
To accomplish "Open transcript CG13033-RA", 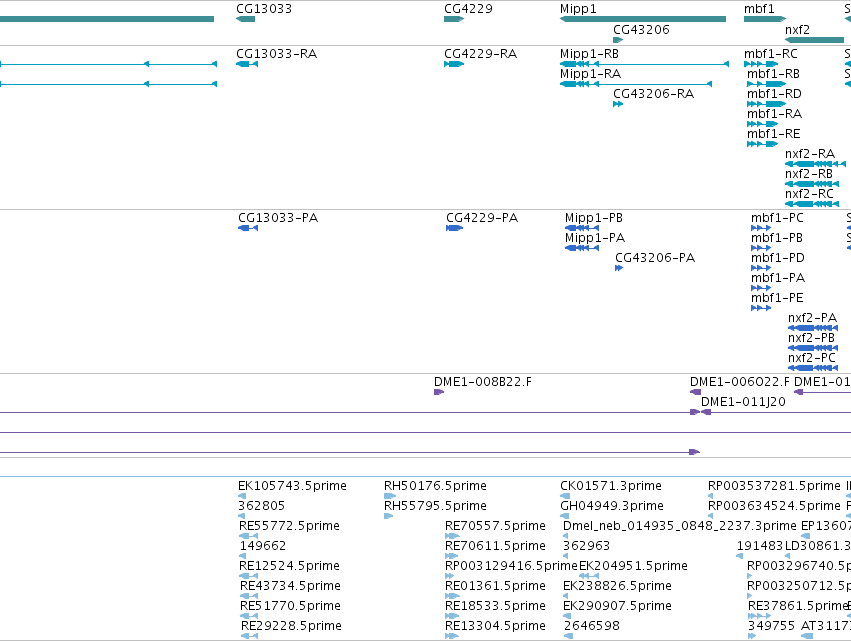I will 276,54.
